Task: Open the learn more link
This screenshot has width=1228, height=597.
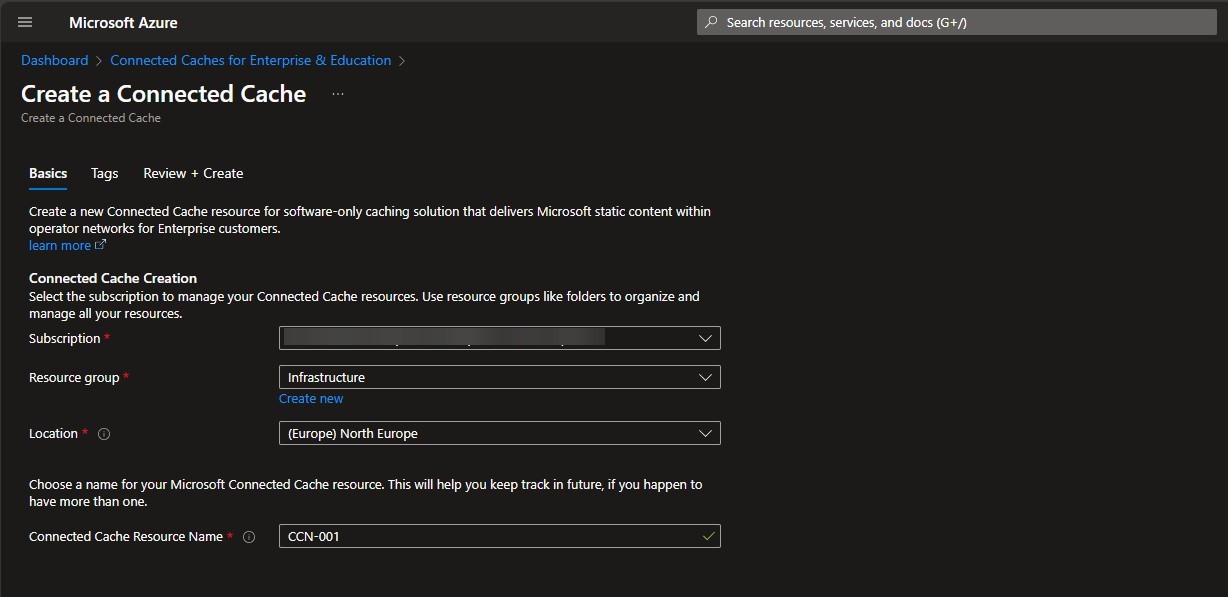Action: click(x=60, y=245)
